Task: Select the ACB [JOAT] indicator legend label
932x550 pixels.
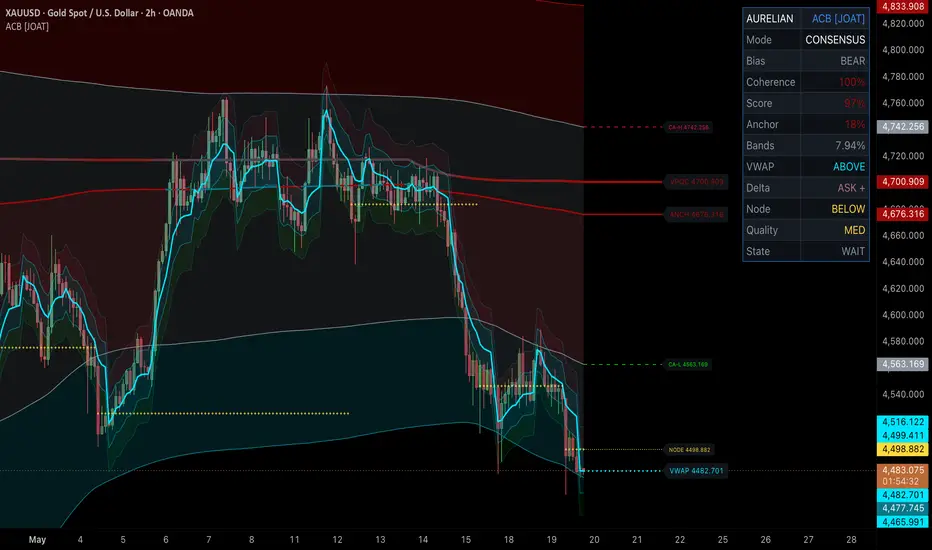Action: (27, 26)
